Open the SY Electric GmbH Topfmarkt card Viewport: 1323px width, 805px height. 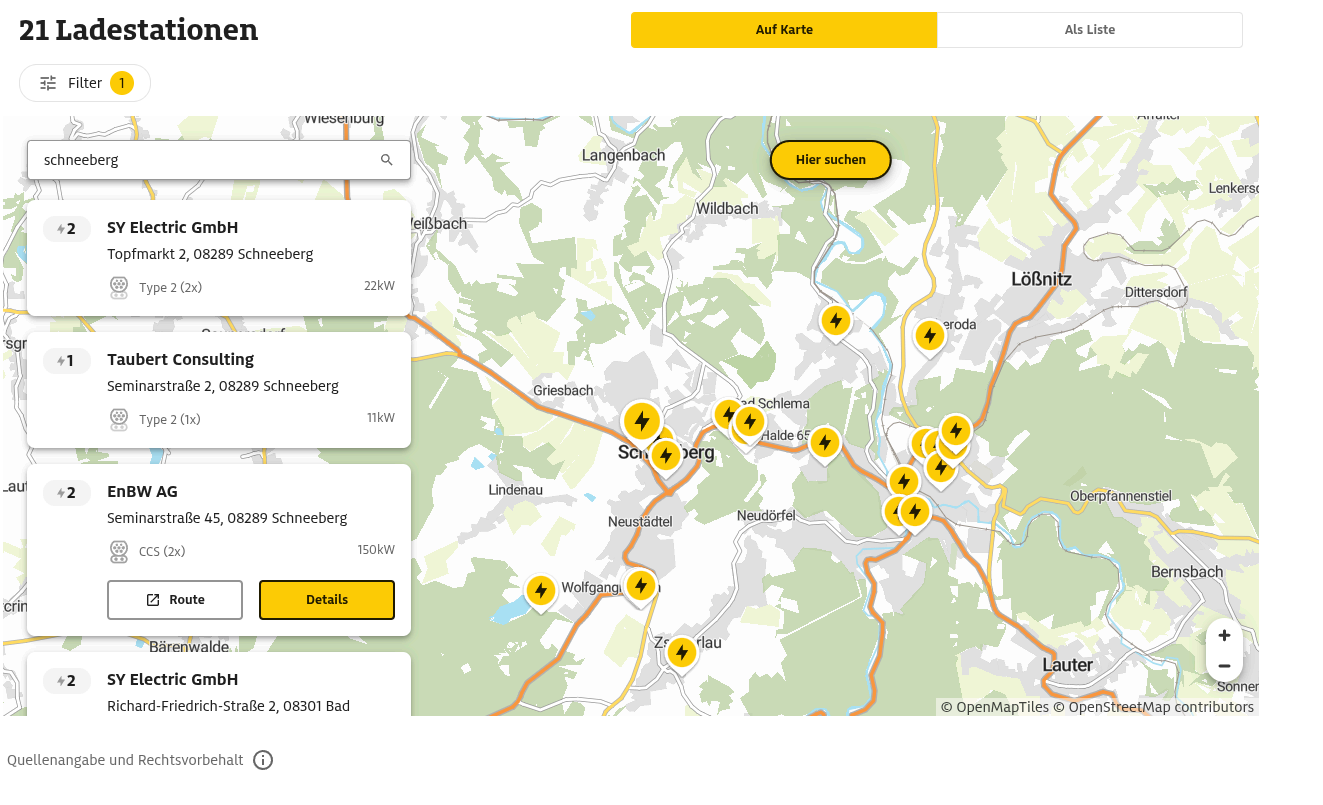click(x=218, y=258)
